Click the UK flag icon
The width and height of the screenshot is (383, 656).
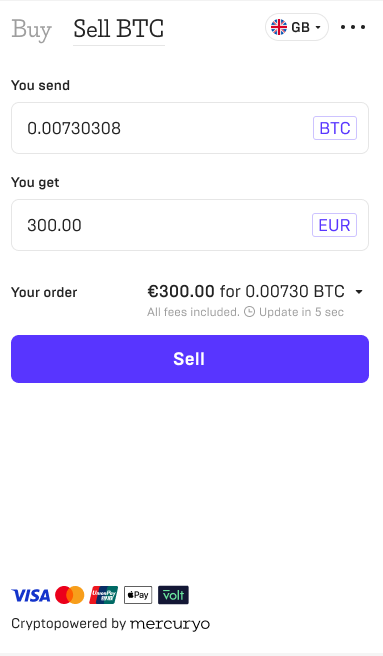click(279, 27)
